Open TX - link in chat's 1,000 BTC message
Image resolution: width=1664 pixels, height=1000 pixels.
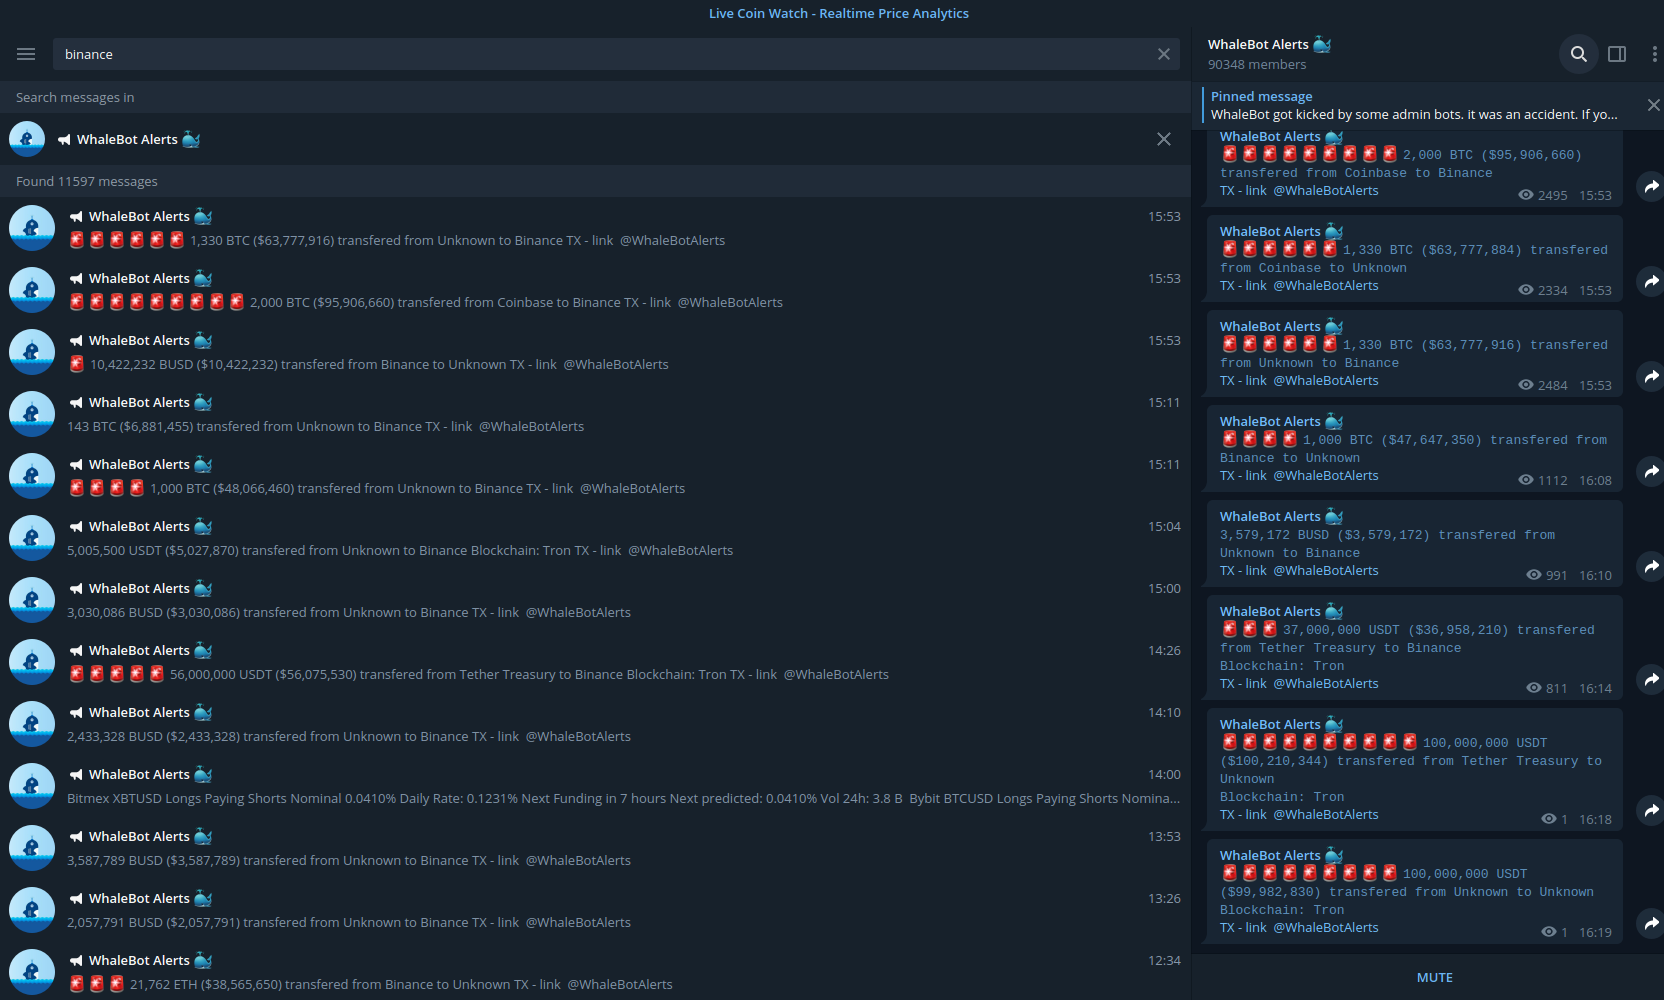pyautogui.click(x=1243, y=475)
